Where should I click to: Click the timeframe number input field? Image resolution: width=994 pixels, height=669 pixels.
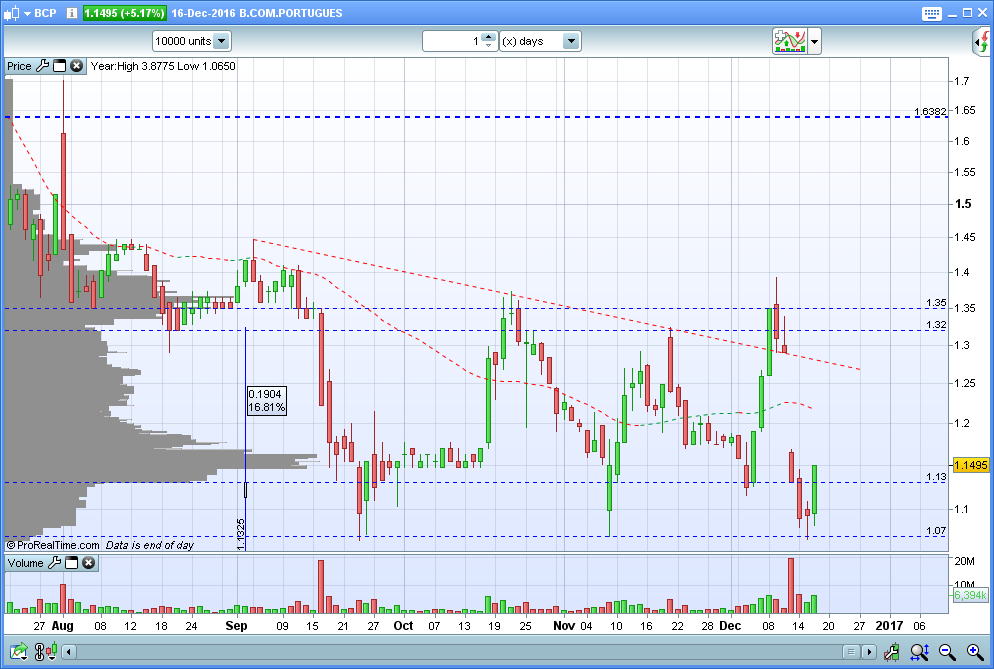pos(453,41)
